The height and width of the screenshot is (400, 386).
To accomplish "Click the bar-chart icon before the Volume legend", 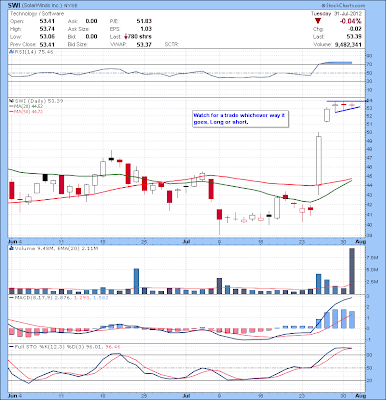I will pyautogui.click(x=11, y=248).
